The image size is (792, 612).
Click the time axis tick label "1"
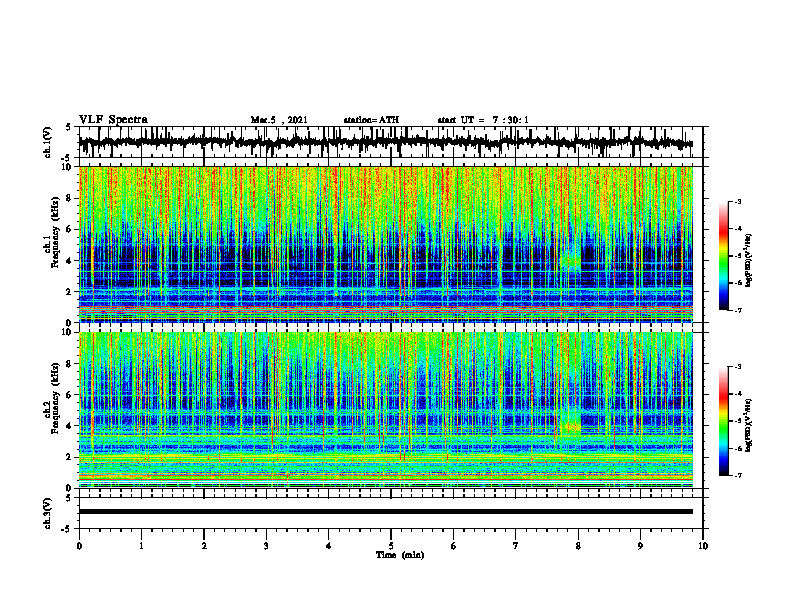tap(141, 546)
